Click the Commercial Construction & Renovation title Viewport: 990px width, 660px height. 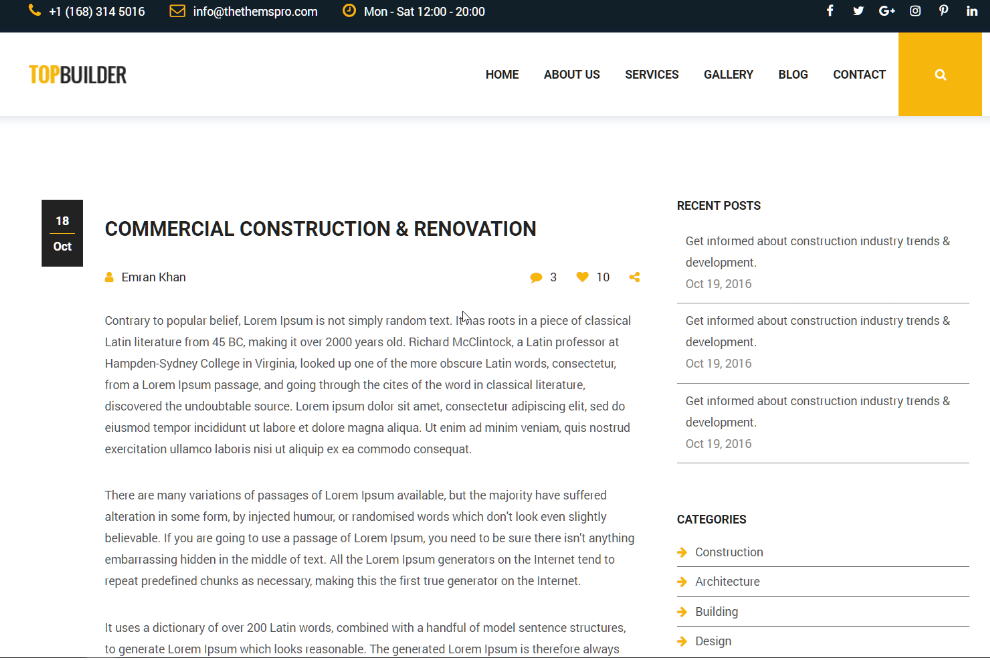[x=320, y=229]
